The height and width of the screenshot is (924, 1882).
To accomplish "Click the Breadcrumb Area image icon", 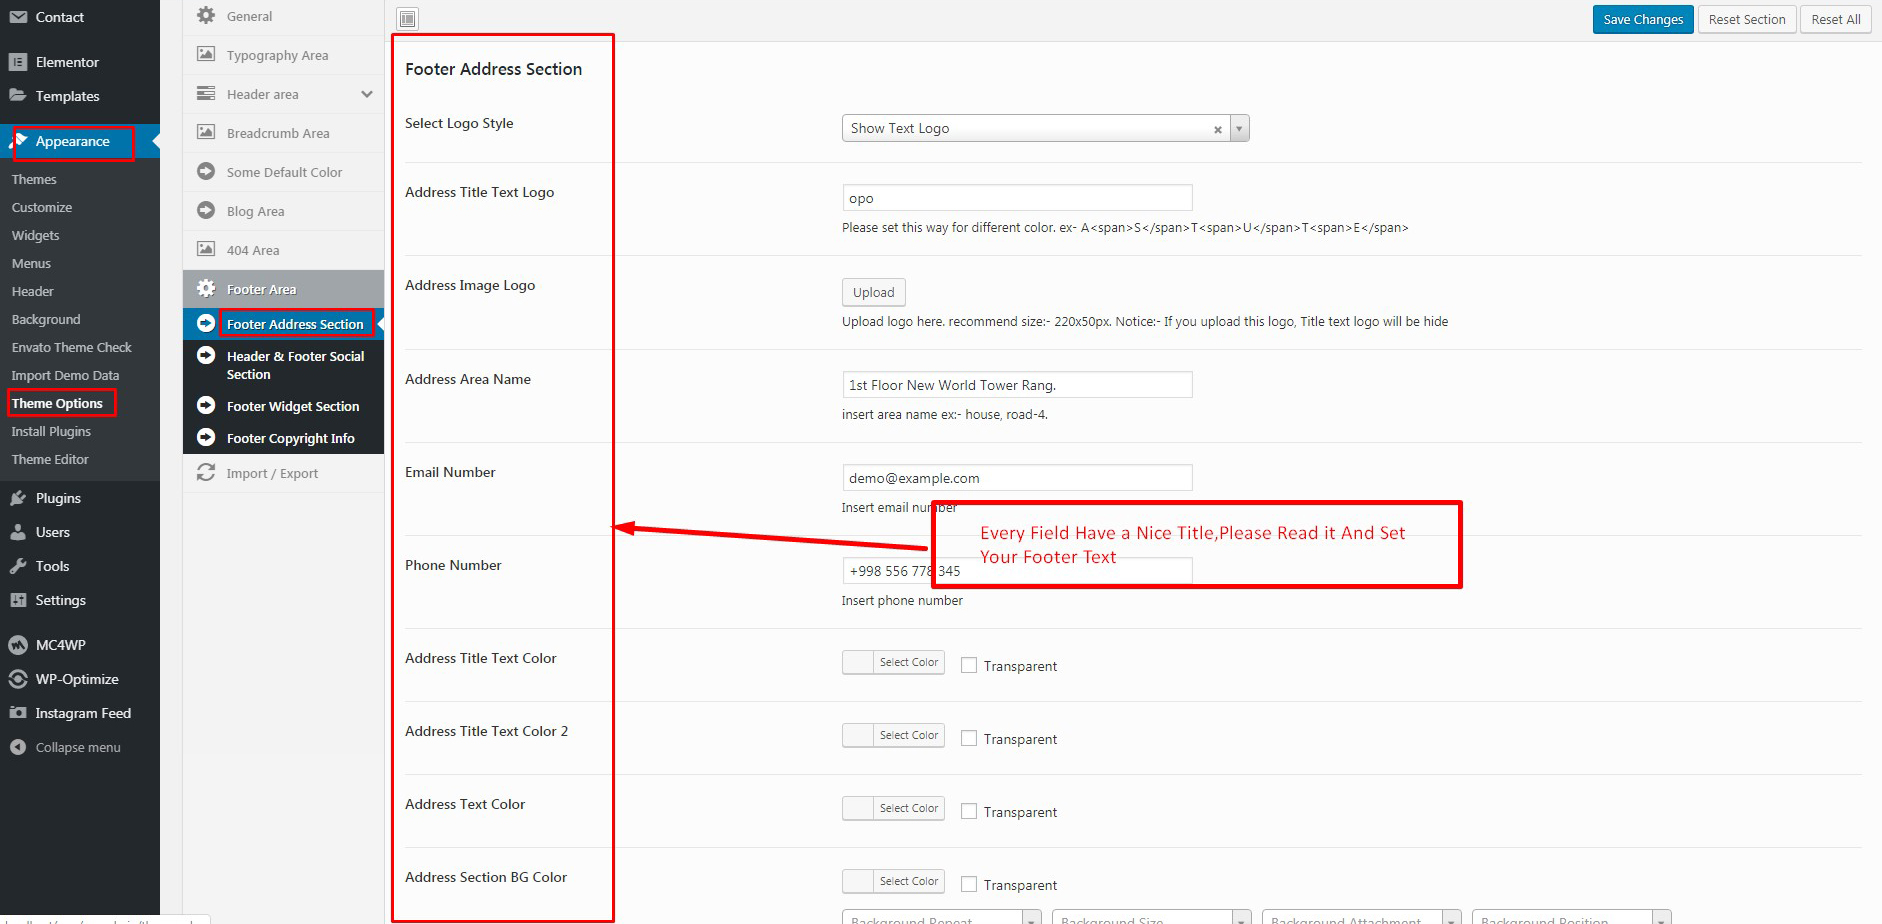I will click(206, 132).
